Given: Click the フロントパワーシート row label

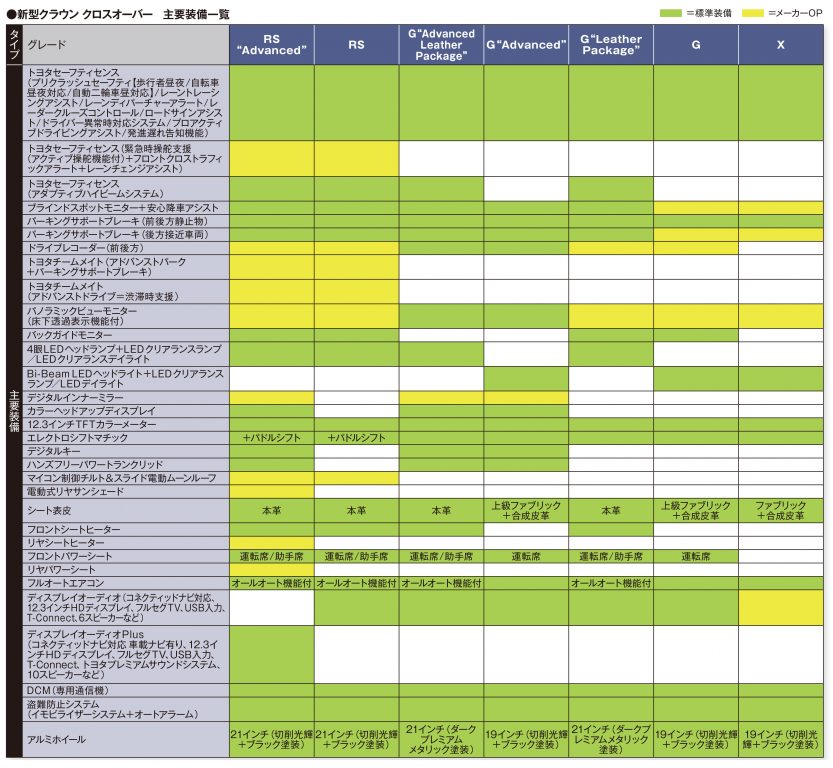Looking at the screenshot, I should pyautogui.click(x=125, y=556).
